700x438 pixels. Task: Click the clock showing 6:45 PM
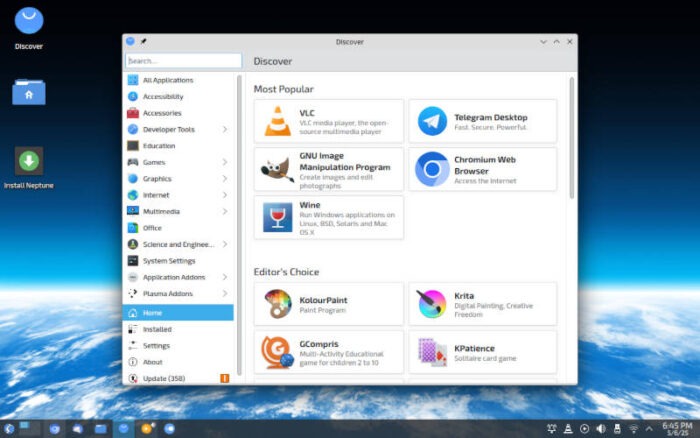(677, 429)
